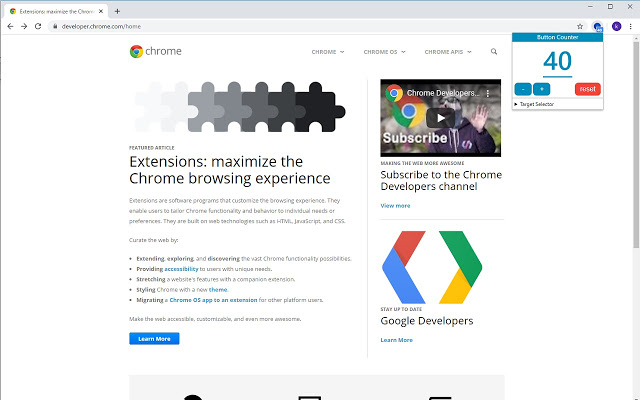Expand the Target Selector section
Screen dimensions: 640x400
point(534,104)
